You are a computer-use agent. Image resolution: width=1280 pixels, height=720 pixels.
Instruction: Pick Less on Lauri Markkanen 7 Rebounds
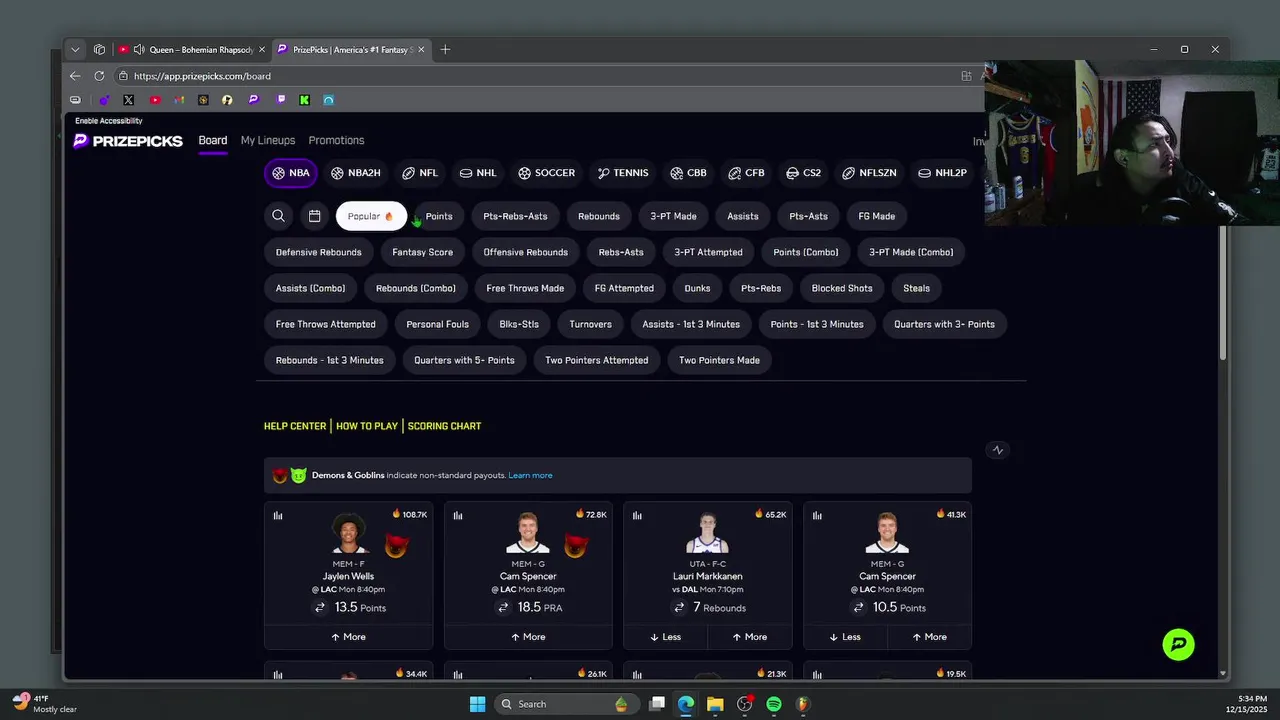tap(665, 637)
